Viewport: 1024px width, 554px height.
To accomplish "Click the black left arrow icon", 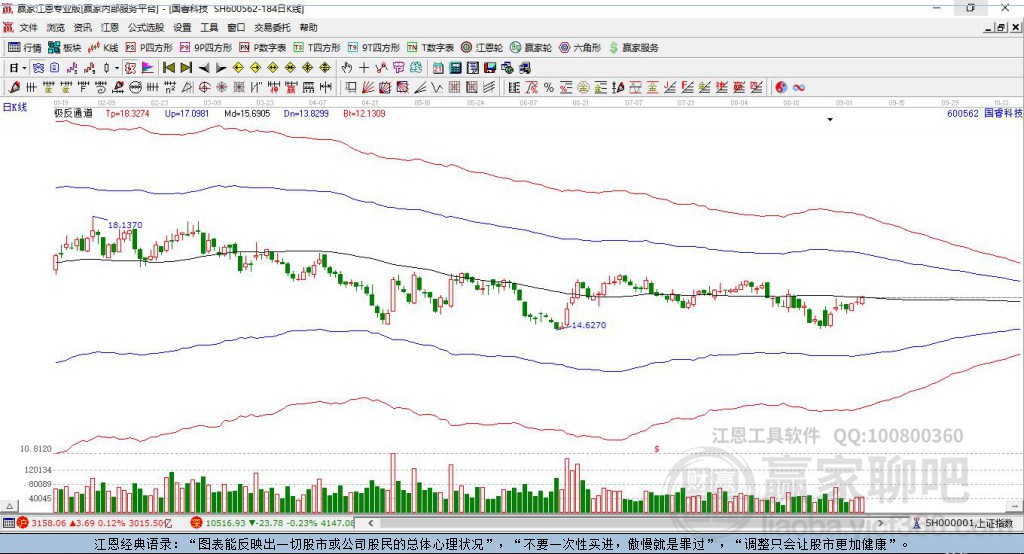I will (204, 68).
